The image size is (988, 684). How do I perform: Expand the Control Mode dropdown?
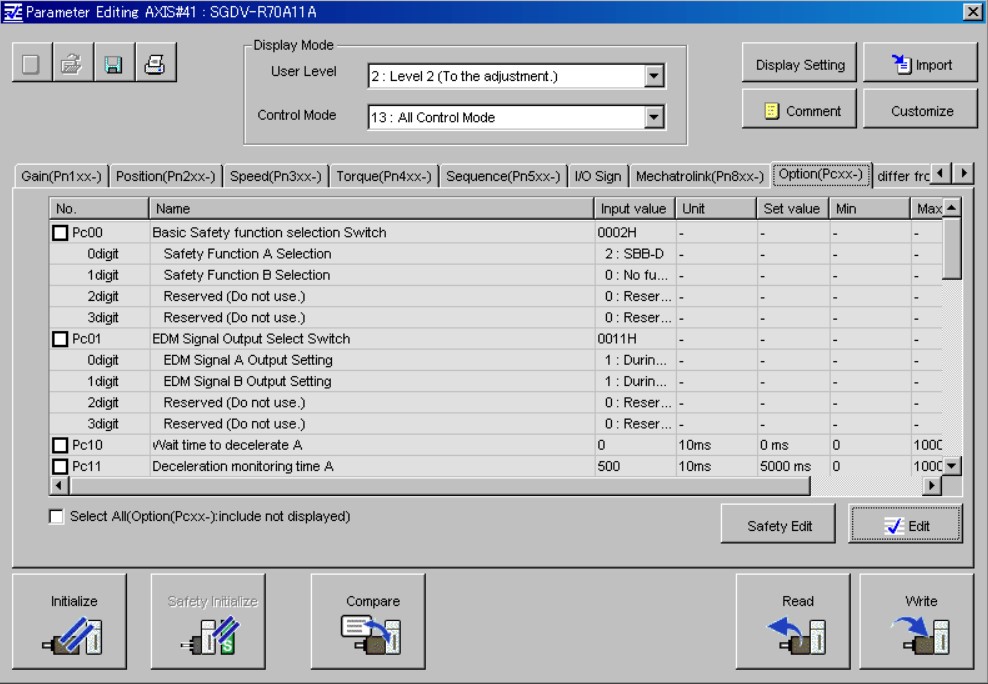click(654, 117)
